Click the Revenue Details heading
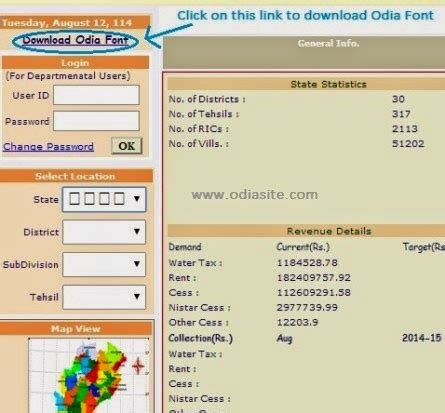 (x=329, y=231)
